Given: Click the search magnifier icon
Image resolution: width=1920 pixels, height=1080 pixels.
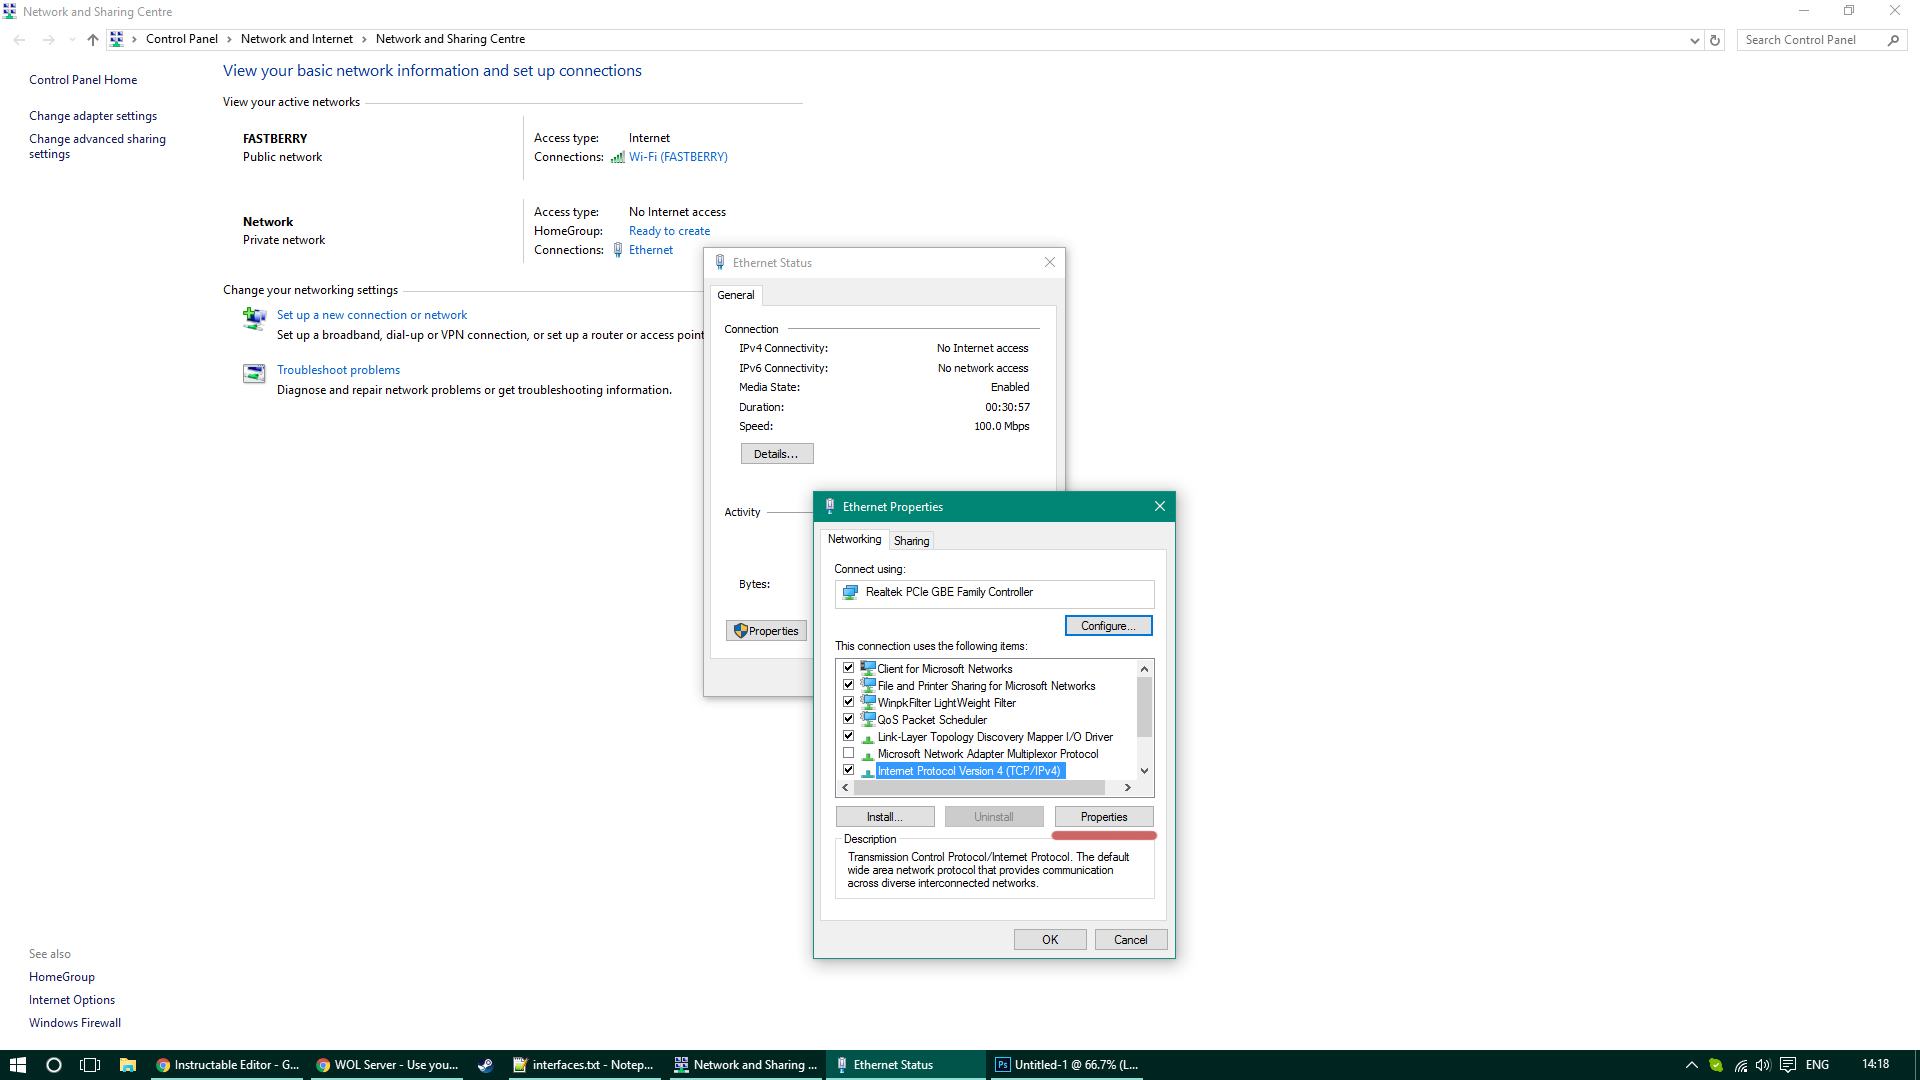Looking at the screenshot, I should pos(1893,40).
